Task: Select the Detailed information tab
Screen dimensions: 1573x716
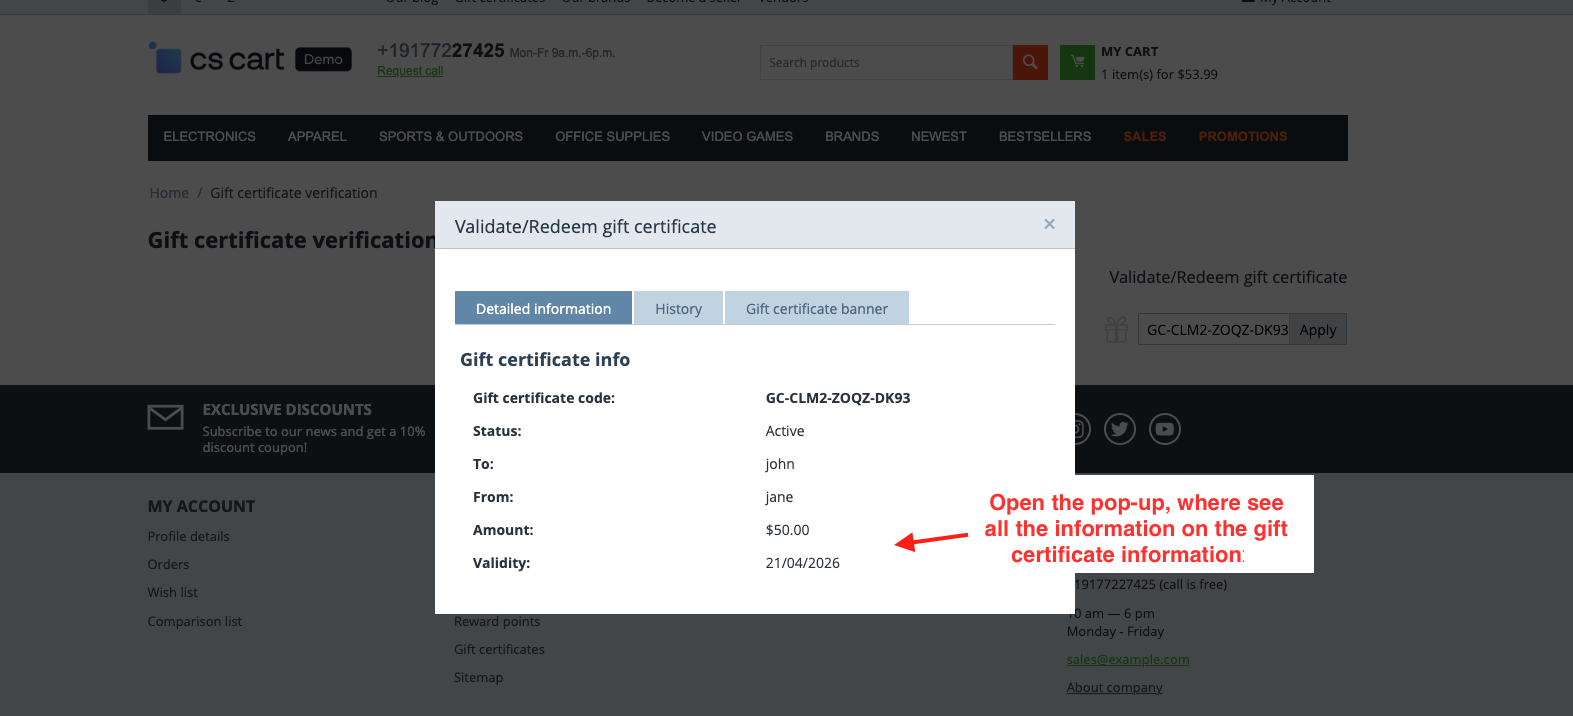Action: [543, 308]
